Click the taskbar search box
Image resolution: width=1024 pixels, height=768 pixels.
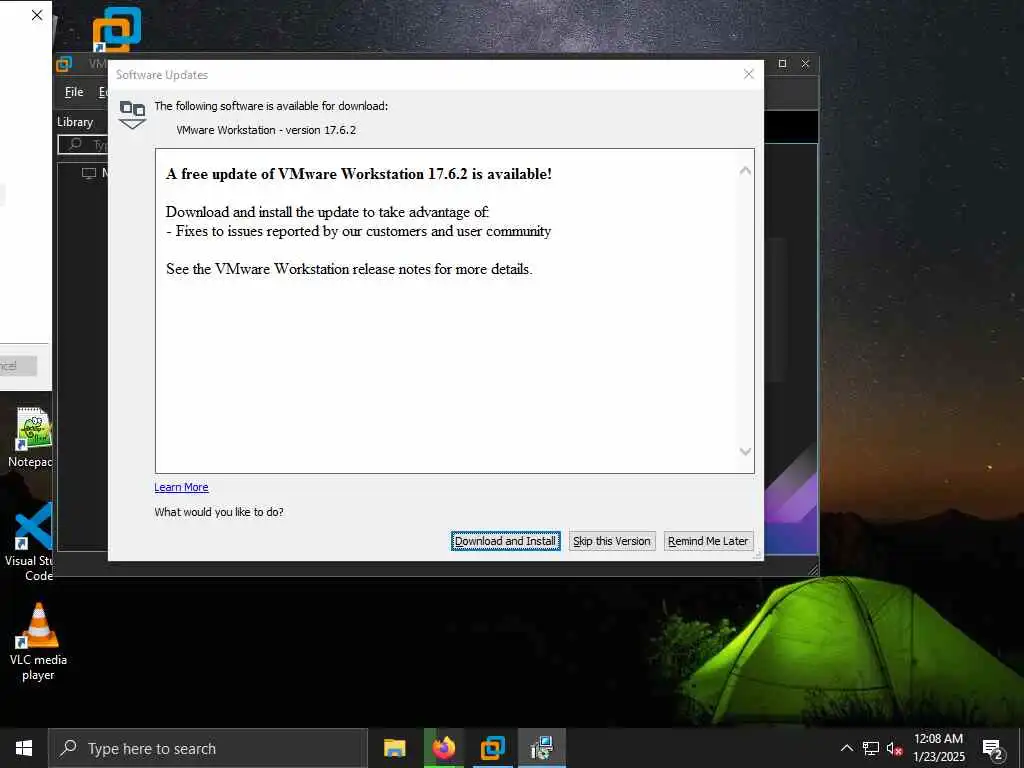pyautogui.click(x=208, y=748)
